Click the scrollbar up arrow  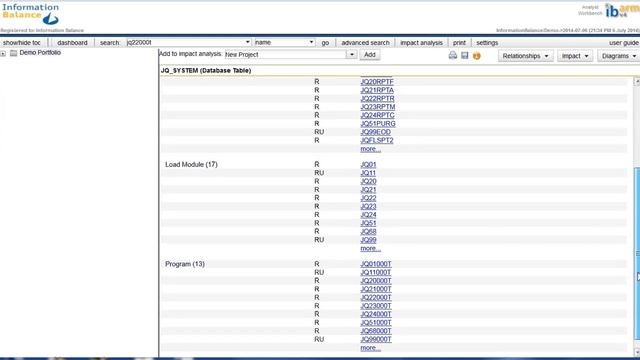tap(637, 81)
